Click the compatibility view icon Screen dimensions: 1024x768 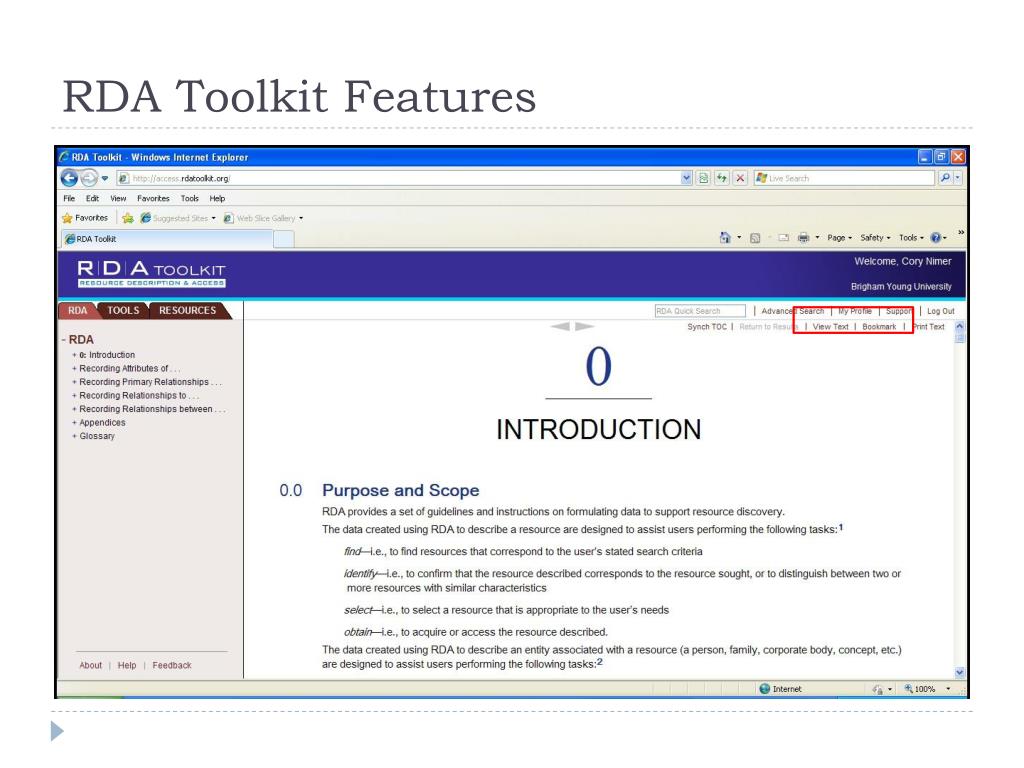point(703,178)
